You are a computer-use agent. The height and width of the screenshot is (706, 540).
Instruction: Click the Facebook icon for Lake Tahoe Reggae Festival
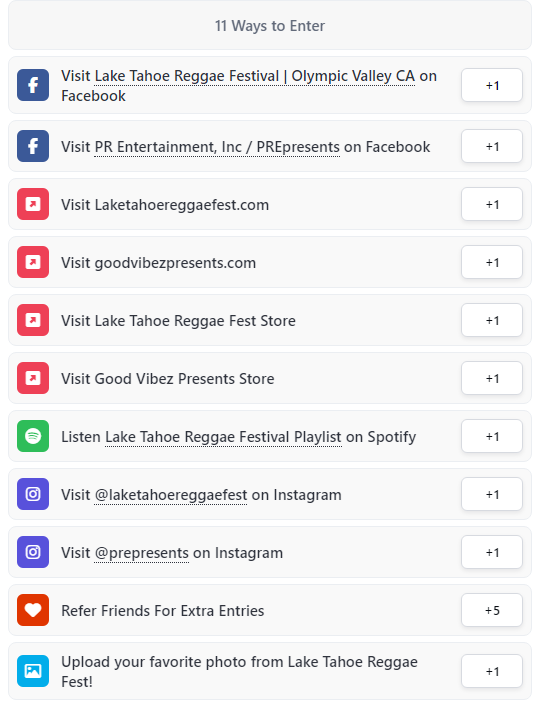point(33,85)
